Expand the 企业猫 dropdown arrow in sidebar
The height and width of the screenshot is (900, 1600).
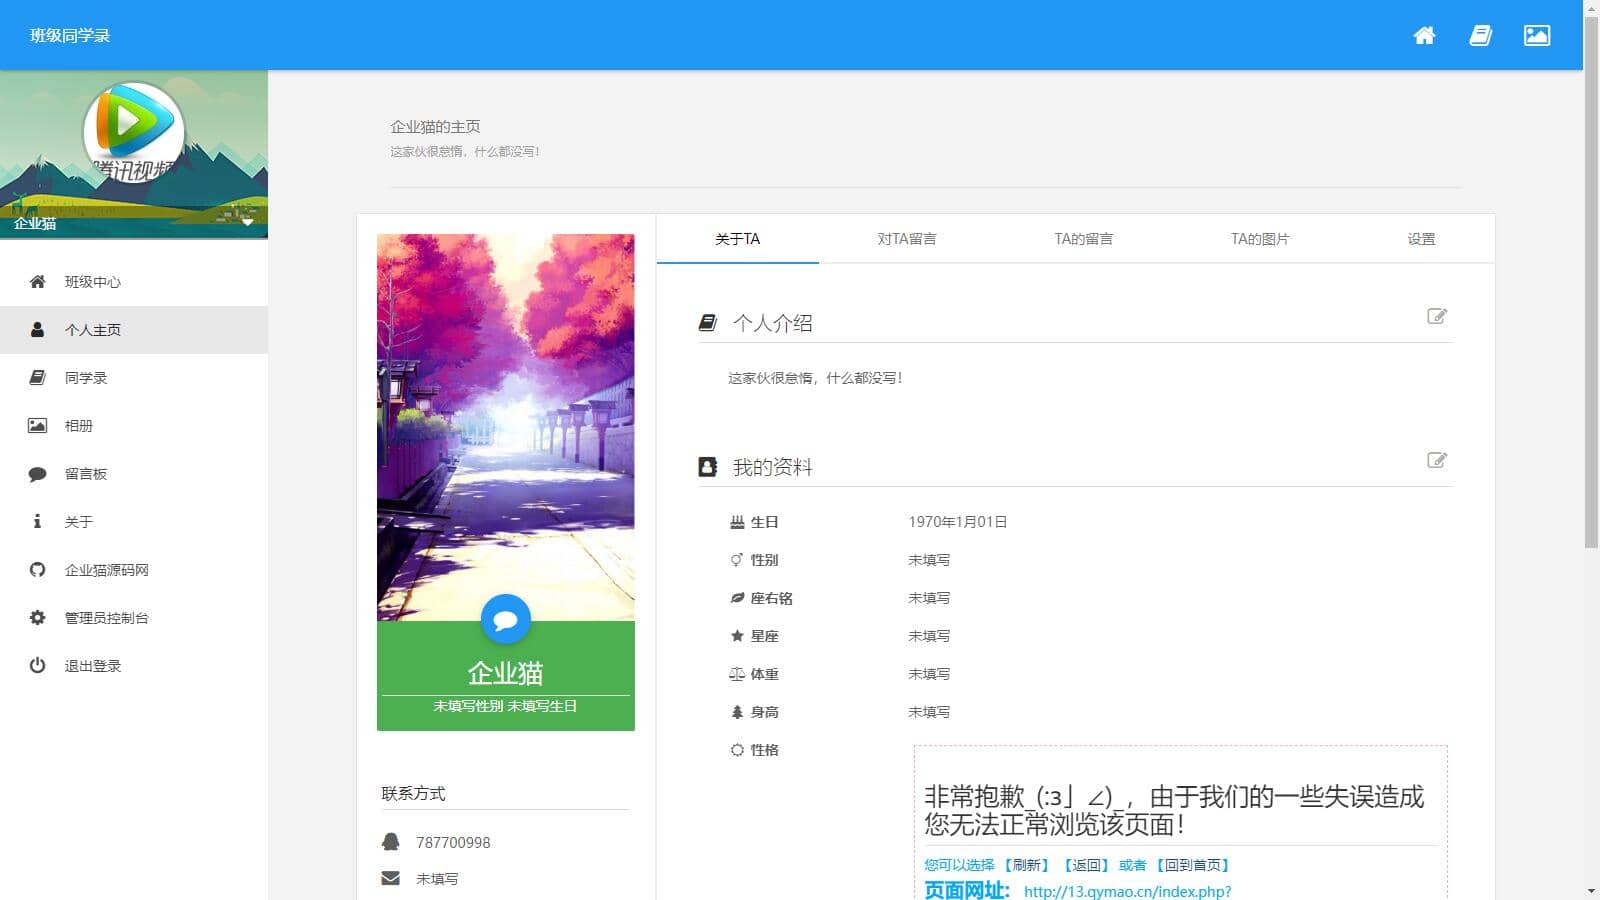248,224
